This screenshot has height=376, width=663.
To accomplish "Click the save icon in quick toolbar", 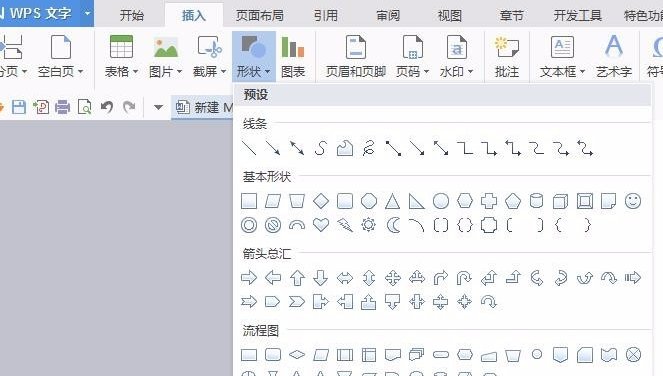I will click(x=19, y=107).
